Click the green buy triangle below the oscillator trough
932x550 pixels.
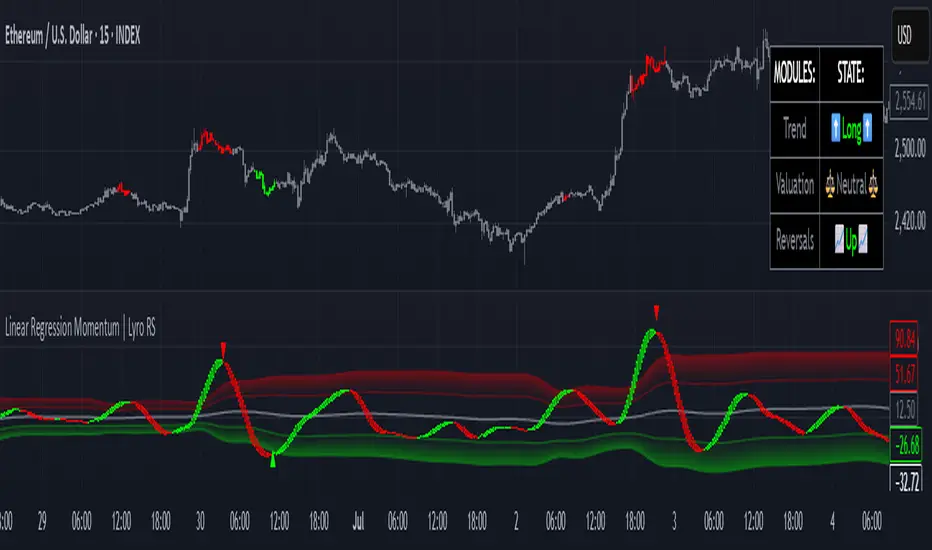[x=273, y=460]
